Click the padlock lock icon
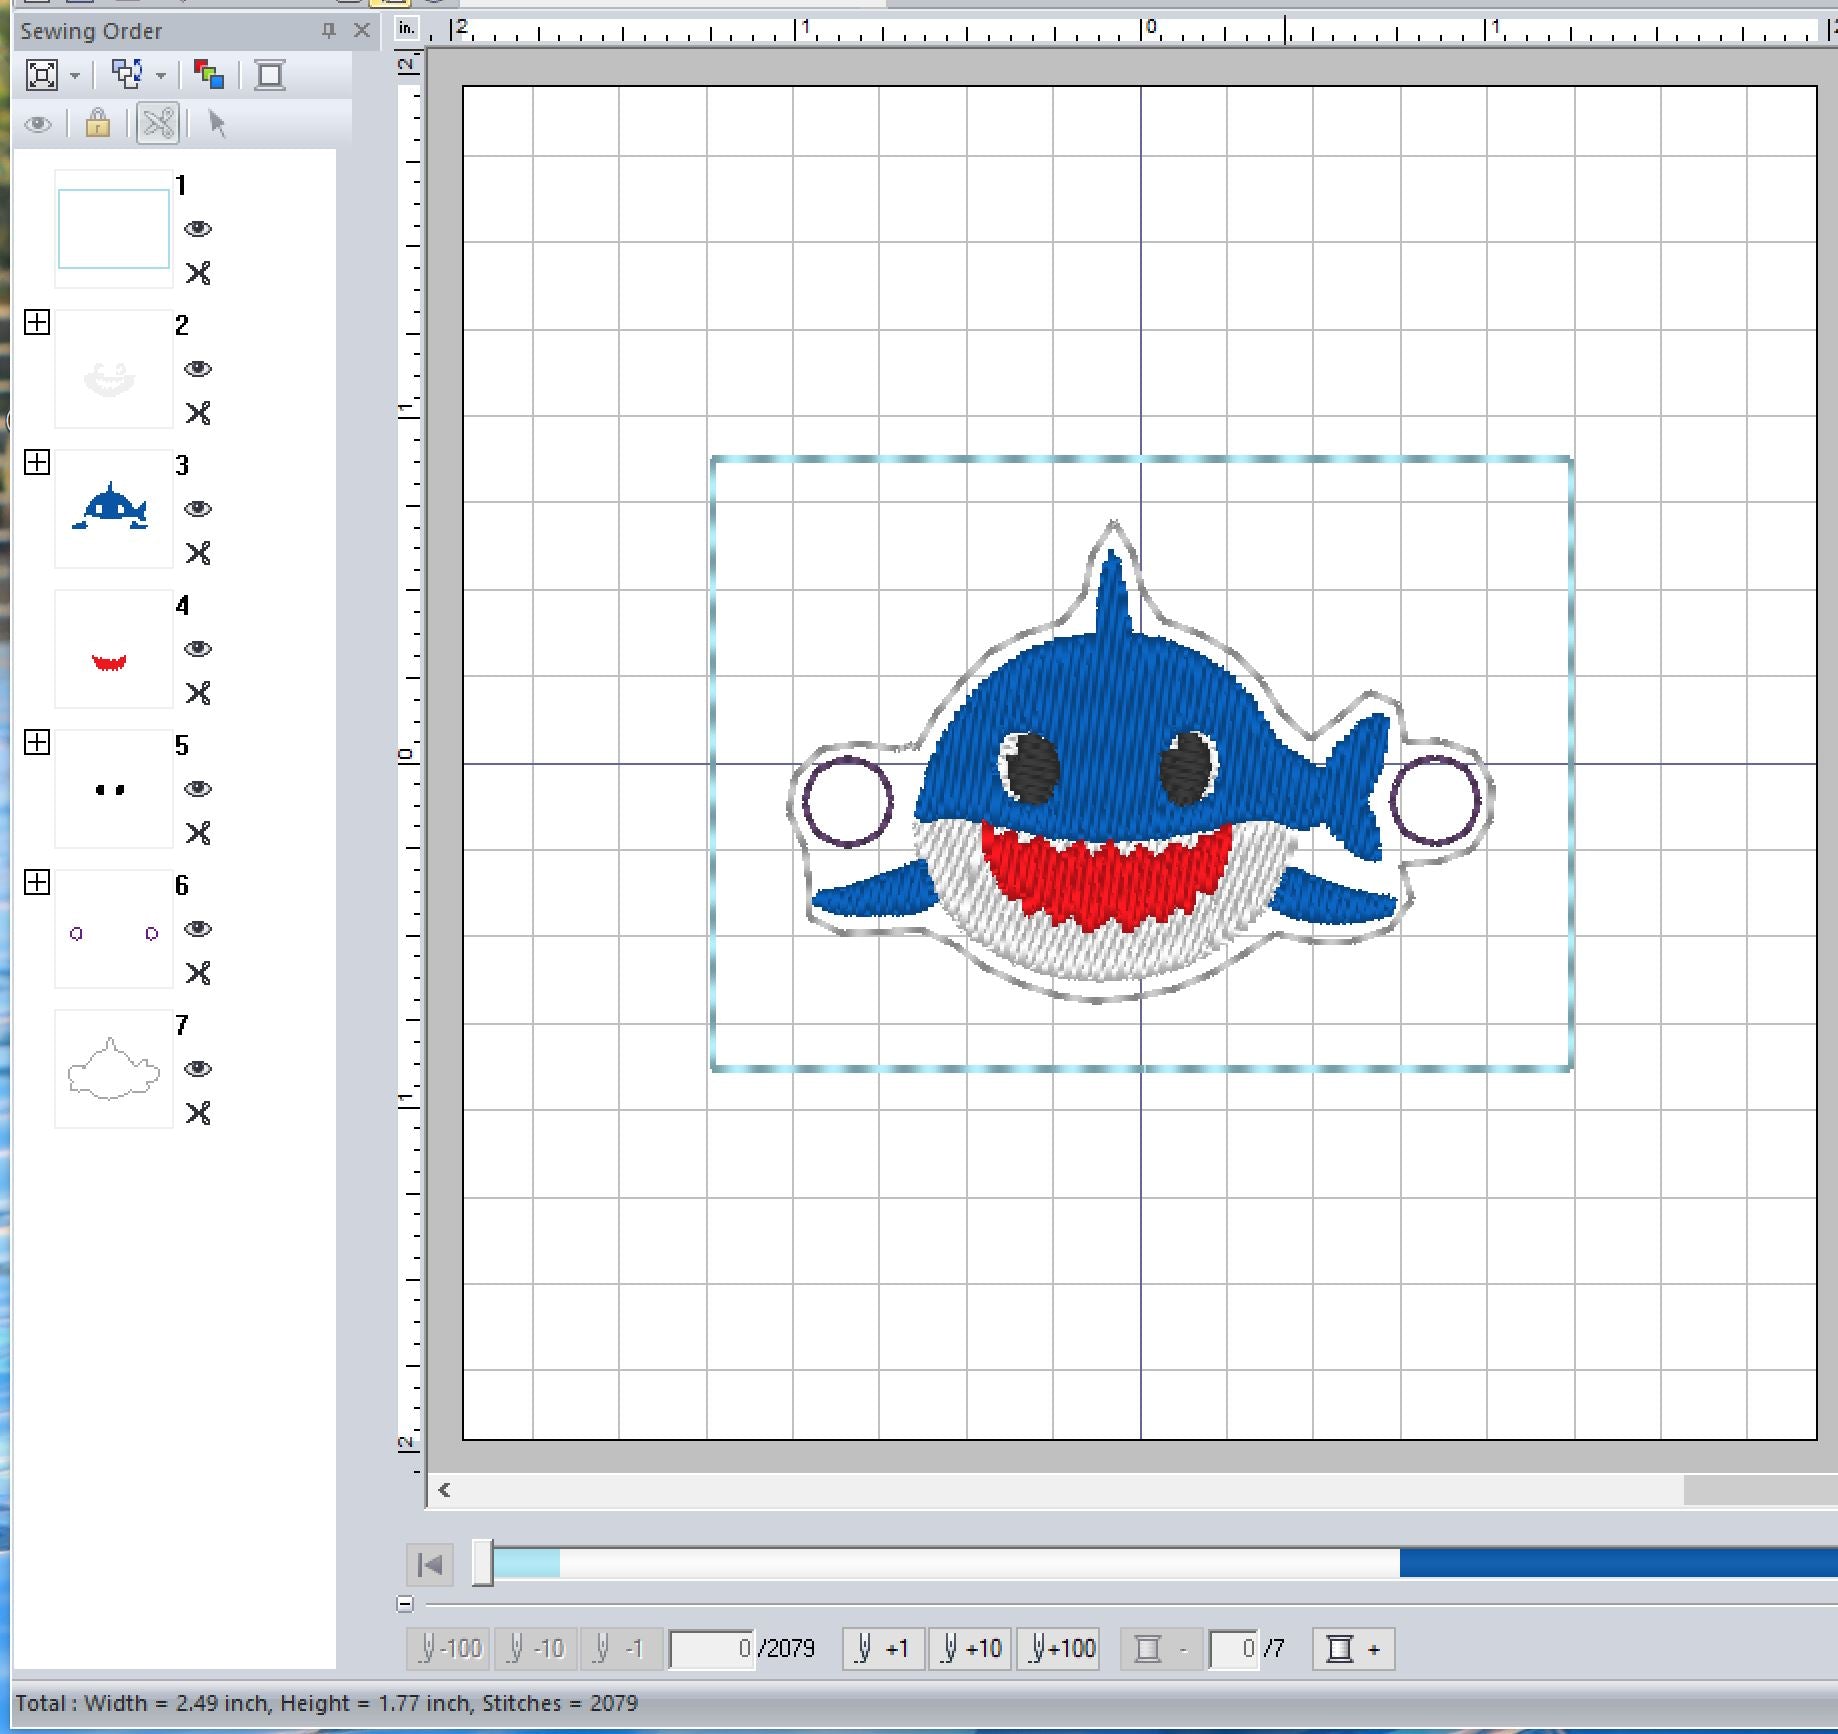1838x1734 pixels. click(97, 124)
